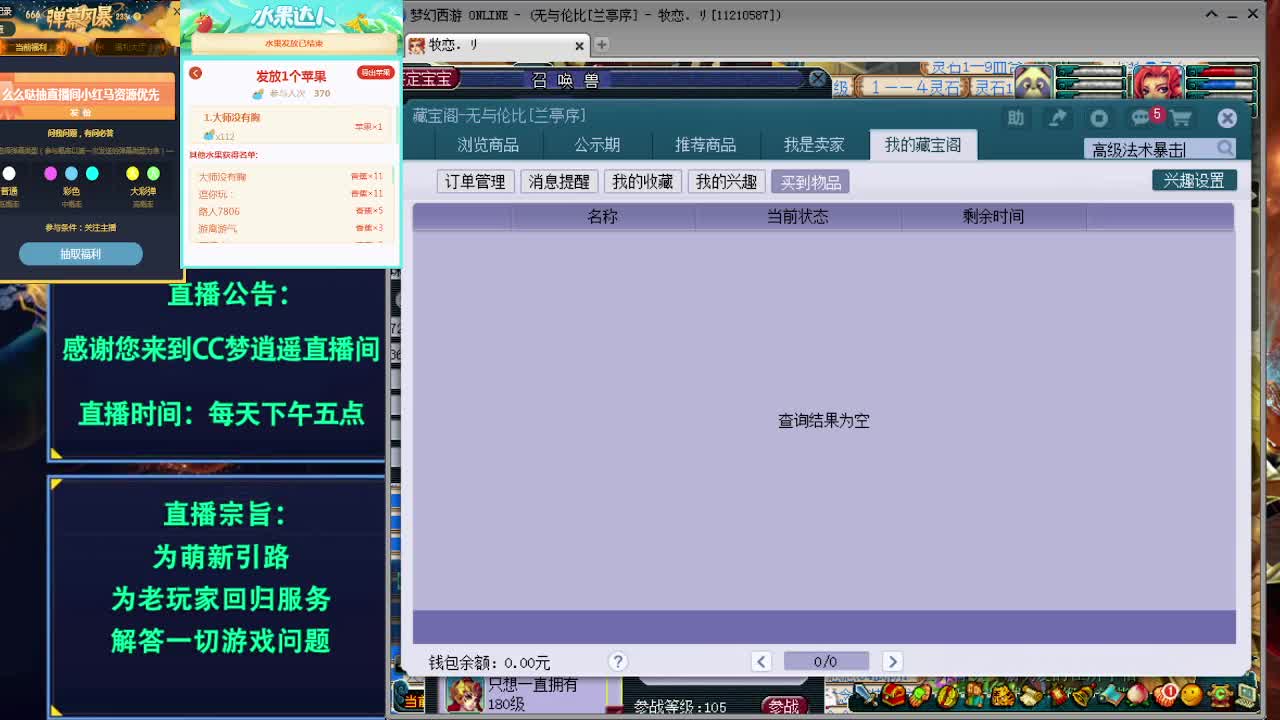Viewport: 1280px width, 720px height.
Task: Open 订单管理 sub-tab
Action: point(475,182)
